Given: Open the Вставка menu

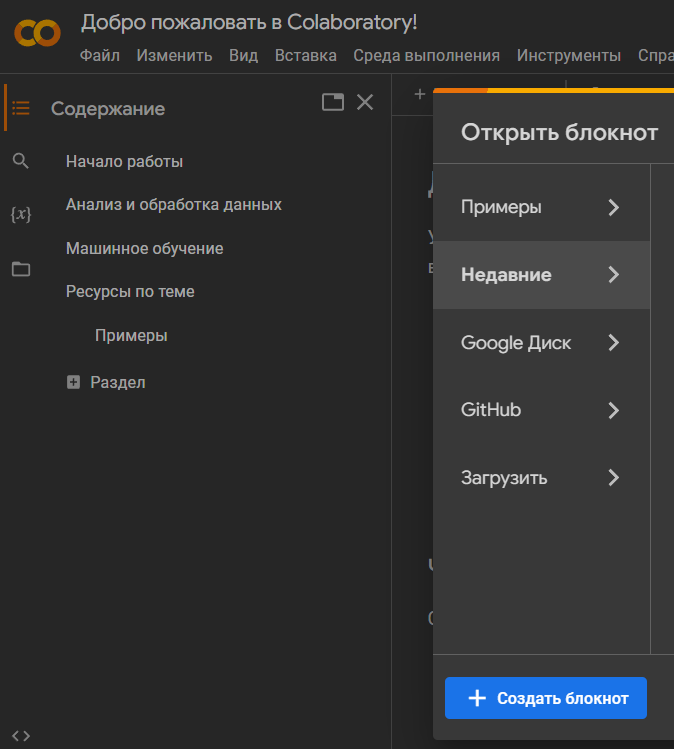Looking at the screenshot, I should [306, 55].
